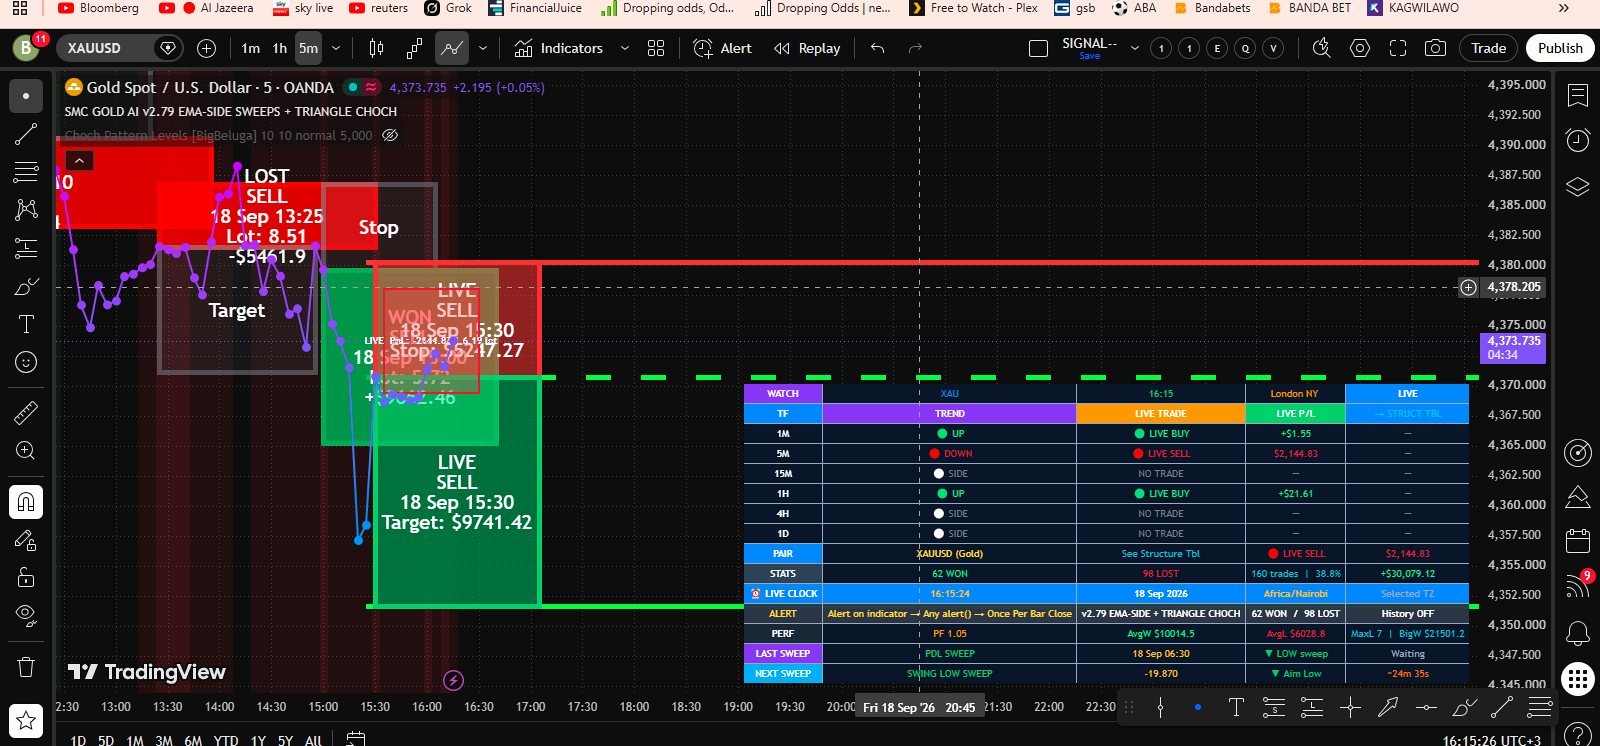
Task: Open the Indicators dialog
Action: point(559,48)
